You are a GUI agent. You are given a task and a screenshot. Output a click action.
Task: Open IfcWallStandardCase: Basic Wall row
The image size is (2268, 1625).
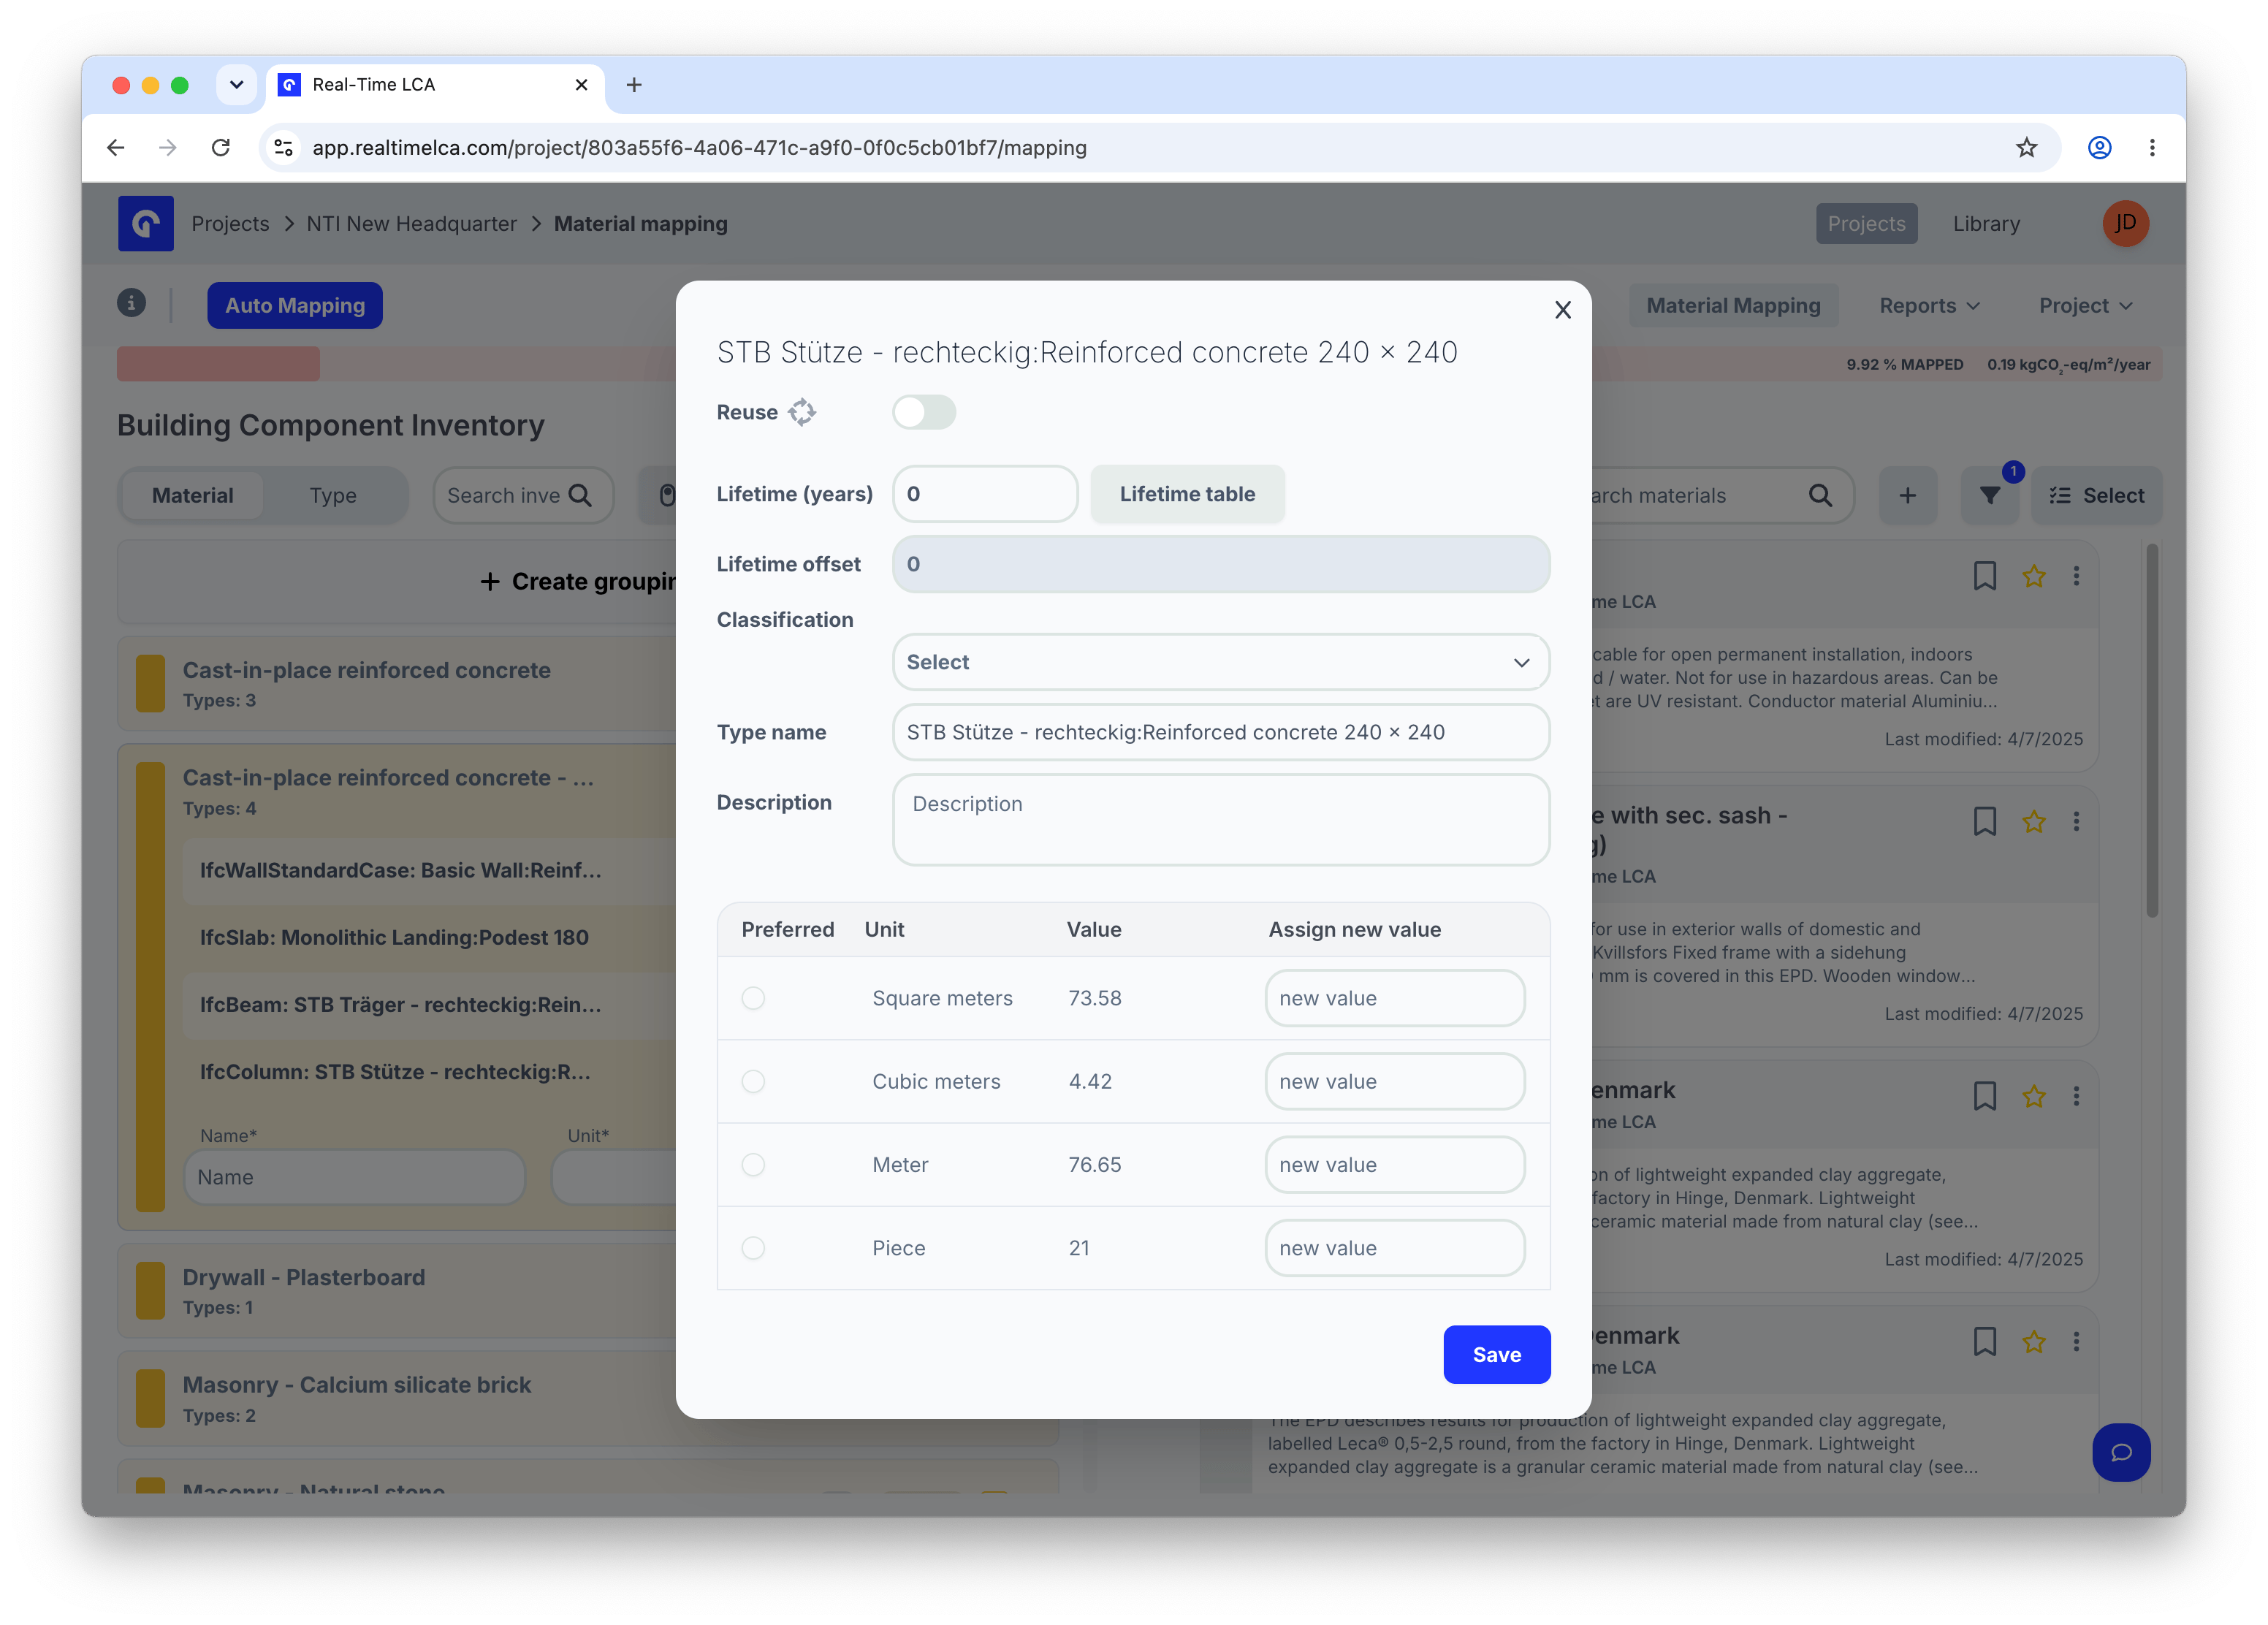(x=430, y=871)
